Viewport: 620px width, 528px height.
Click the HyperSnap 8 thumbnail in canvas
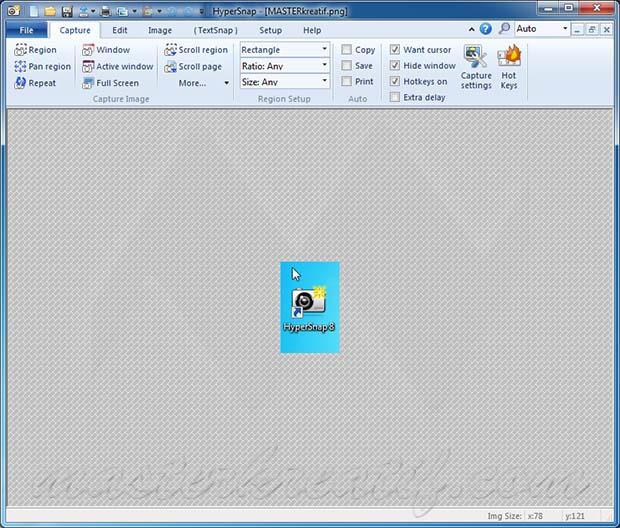pos(310,307)
